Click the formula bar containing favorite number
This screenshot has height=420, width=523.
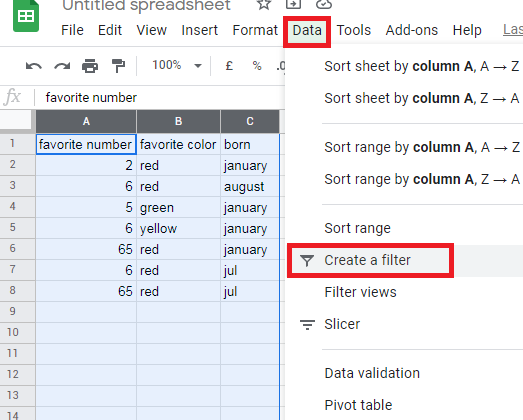coord(160,98)
